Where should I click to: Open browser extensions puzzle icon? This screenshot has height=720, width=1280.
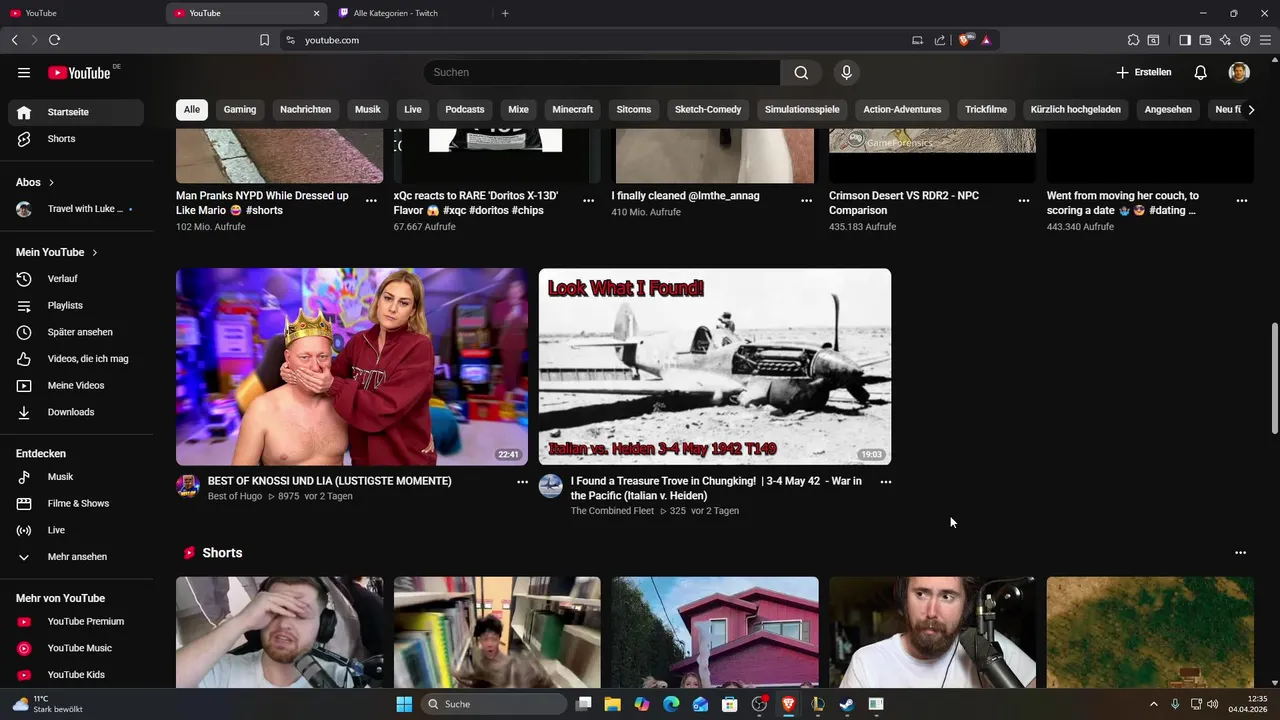(1133, 40)
